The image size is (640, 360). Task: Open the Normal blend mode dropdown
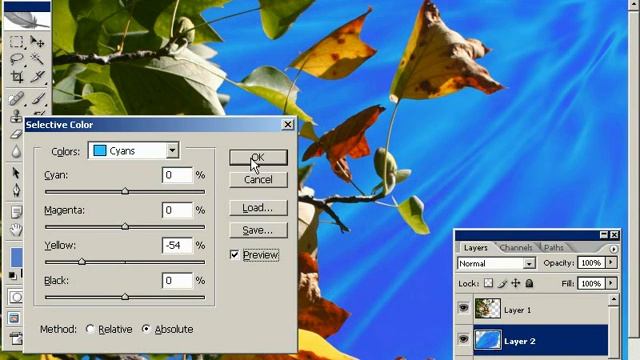coord(496,264)
